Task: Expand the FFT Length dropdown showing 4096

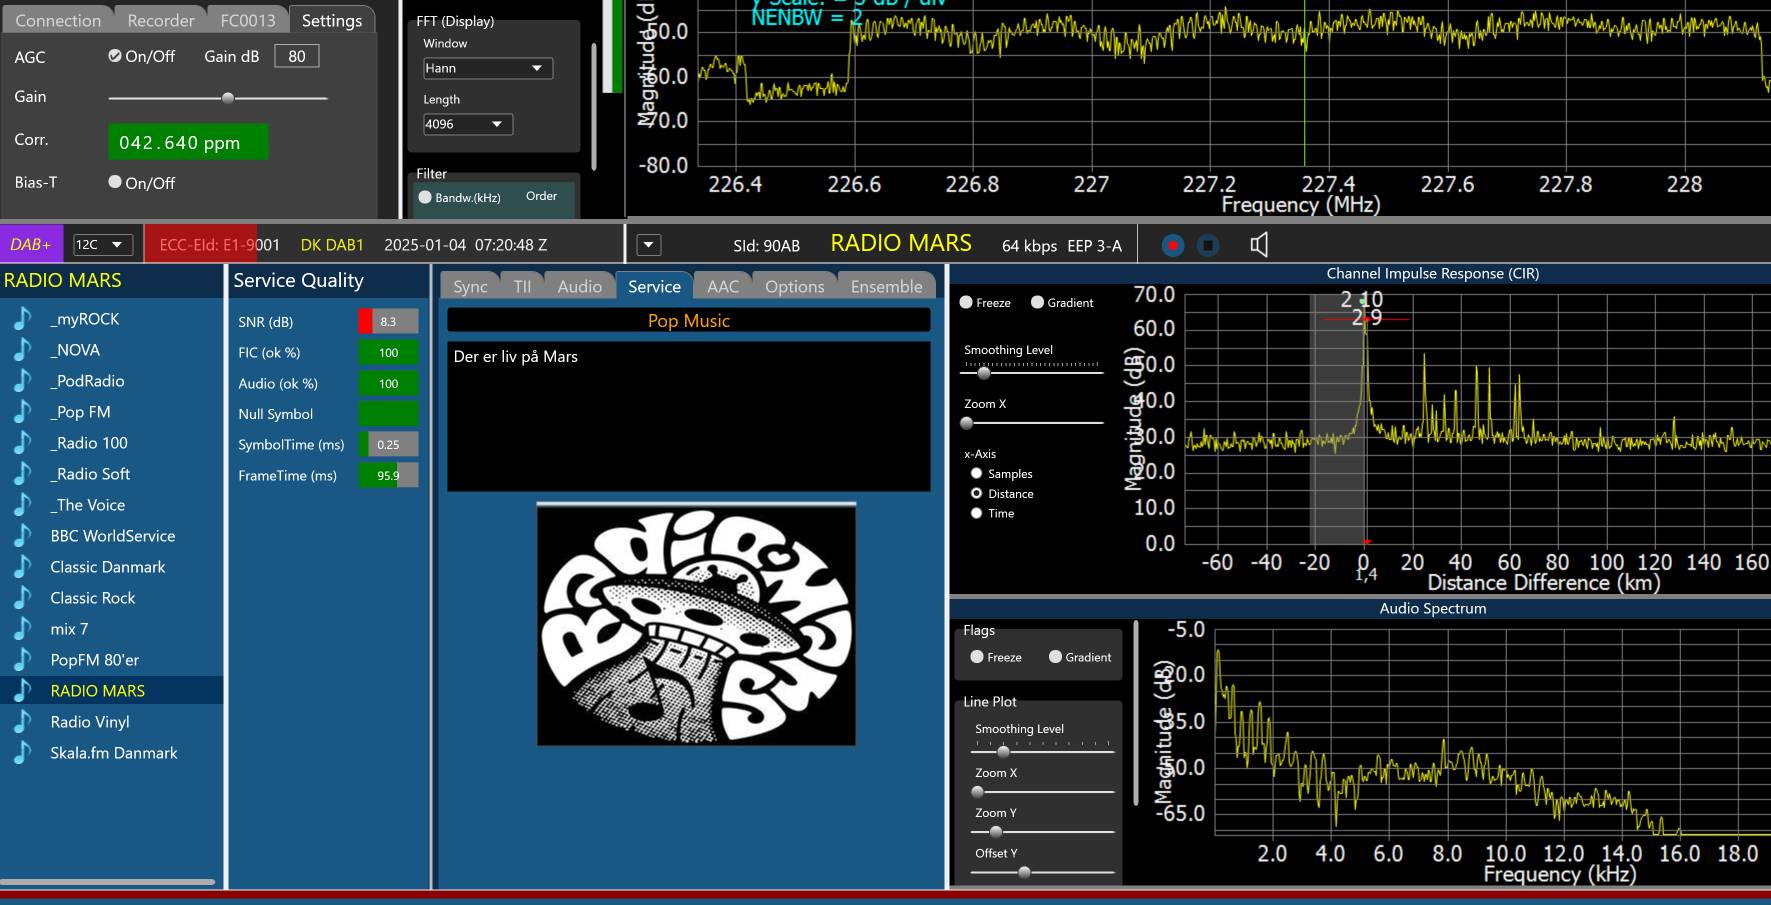Action: (x=467, y=124)
